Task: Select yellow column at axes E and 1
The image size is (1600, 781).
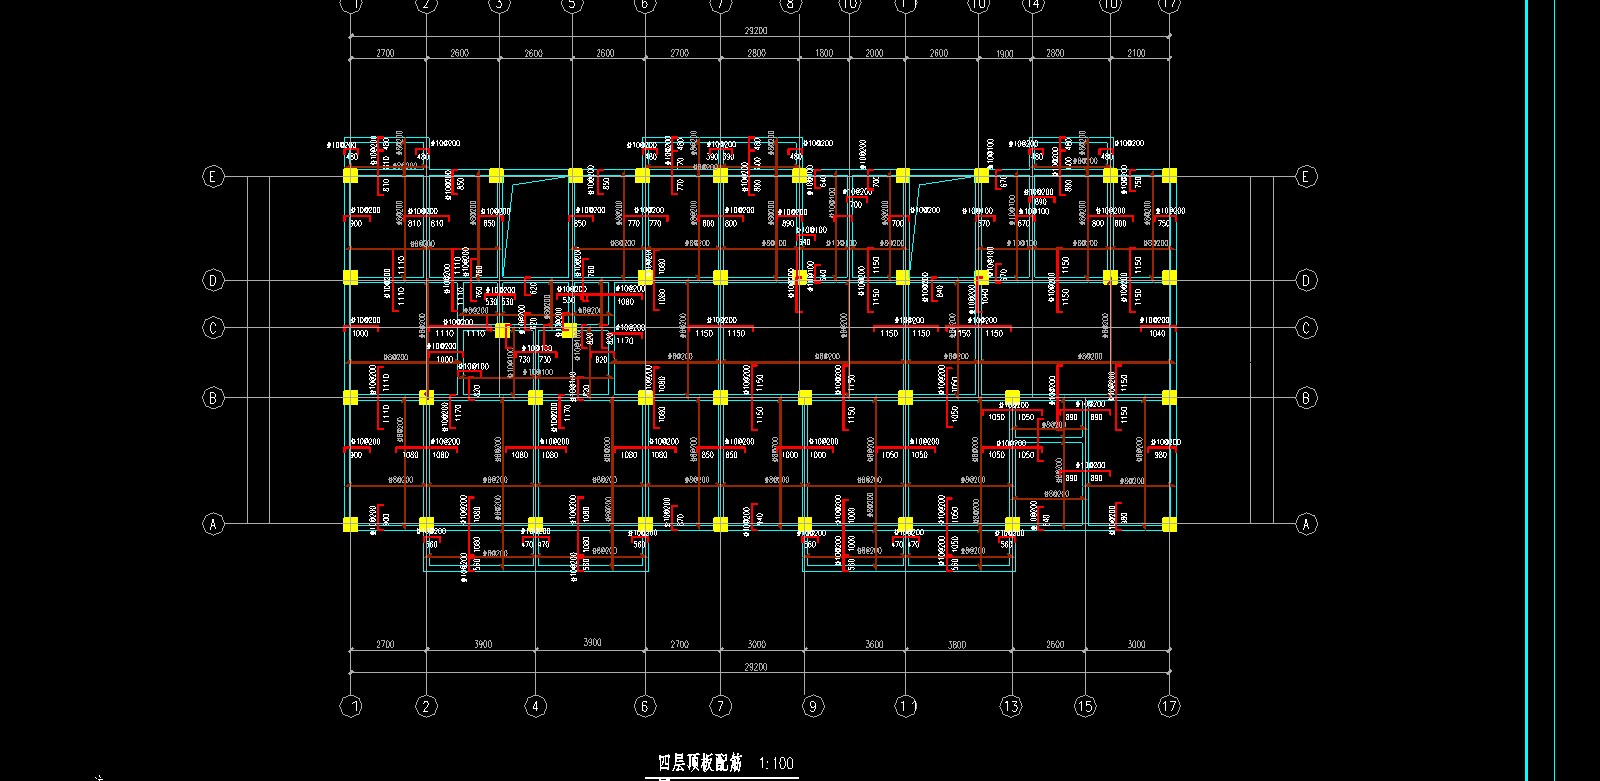Action: tap(351, 176)
